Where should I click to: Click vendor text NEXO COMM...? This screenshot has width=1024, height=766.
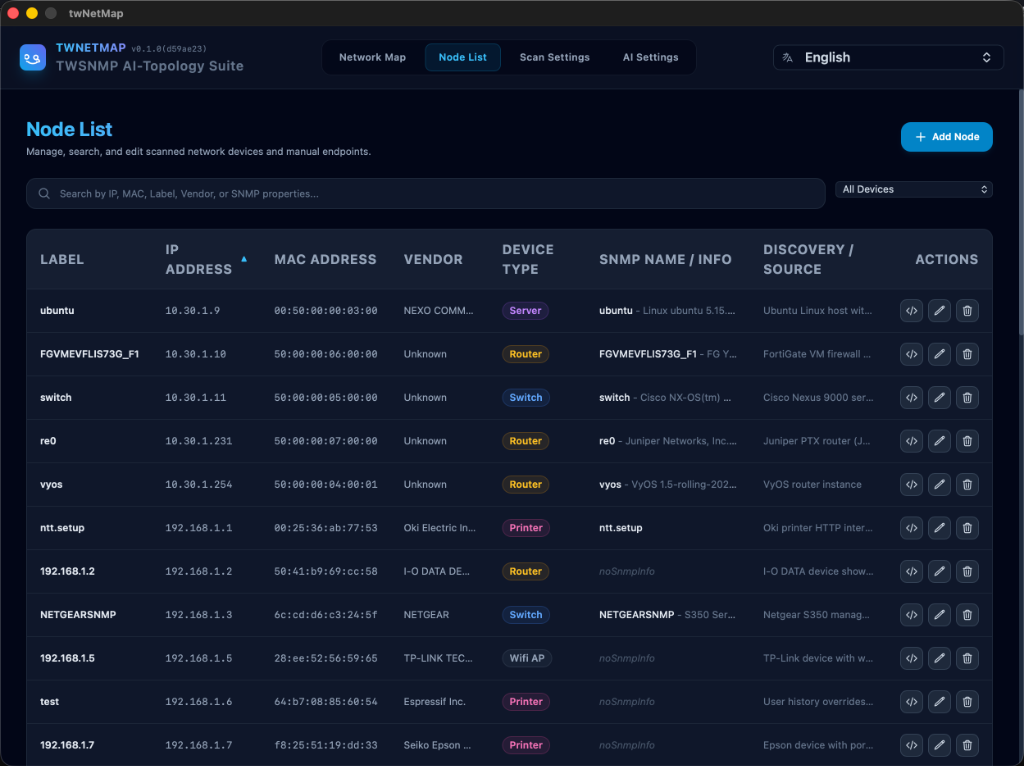(438, 311)
